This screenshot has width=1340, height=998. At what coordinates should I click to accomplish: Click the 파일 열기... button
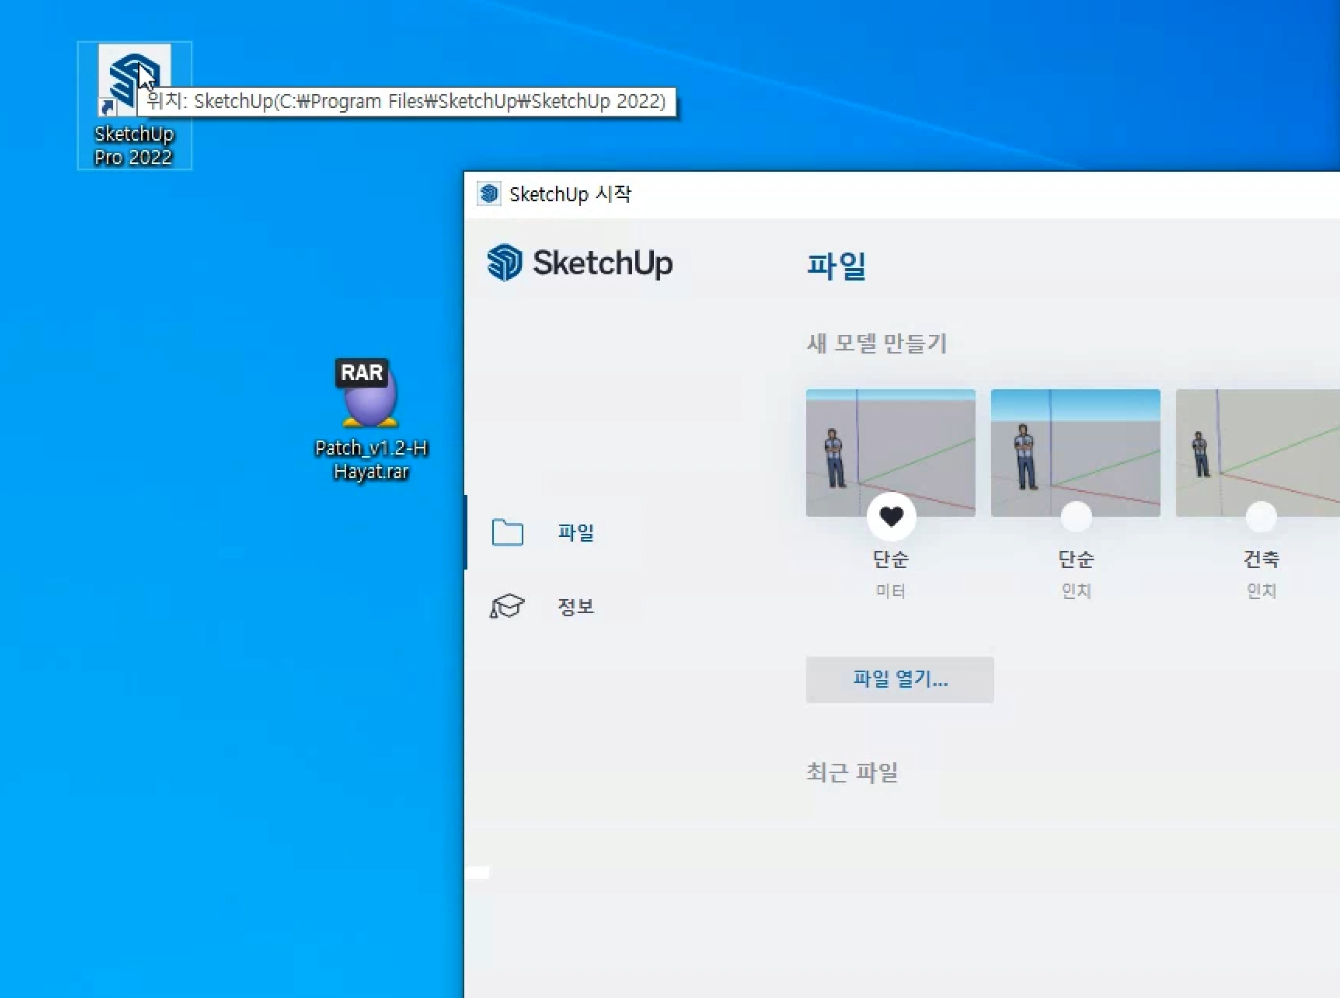pyautogui.click(x=900, y=680)
